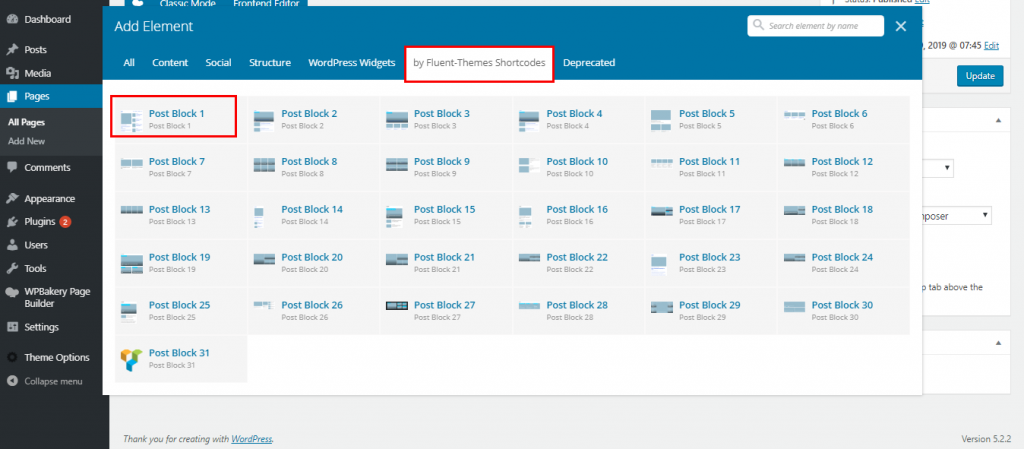
Task: Expand the lower right panel arrow
Action: [997, 342]
